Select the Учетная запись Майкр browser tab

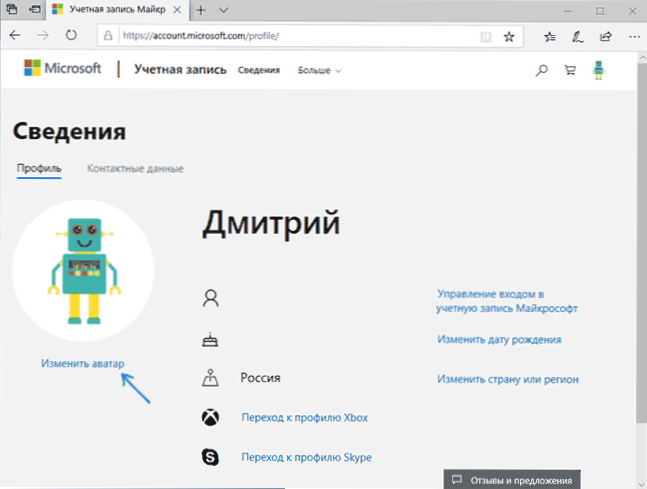117,10
